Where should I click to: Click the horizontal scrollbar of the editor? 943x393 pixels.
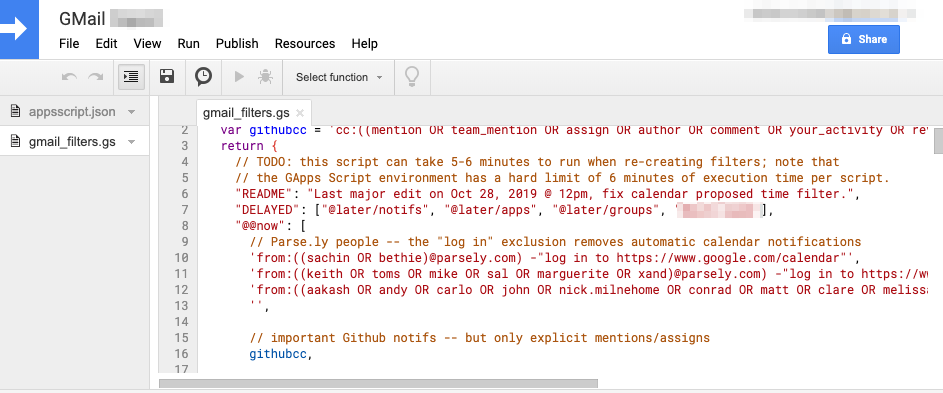(x=378, y=383)
